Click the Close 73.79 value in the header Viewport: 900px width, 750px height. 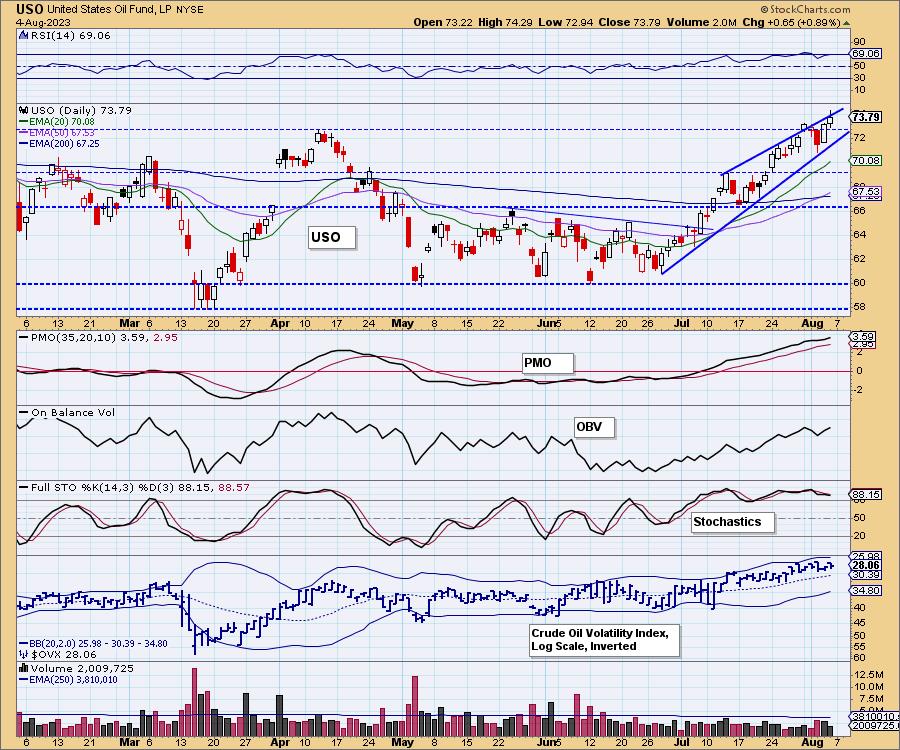pos(629,22)
